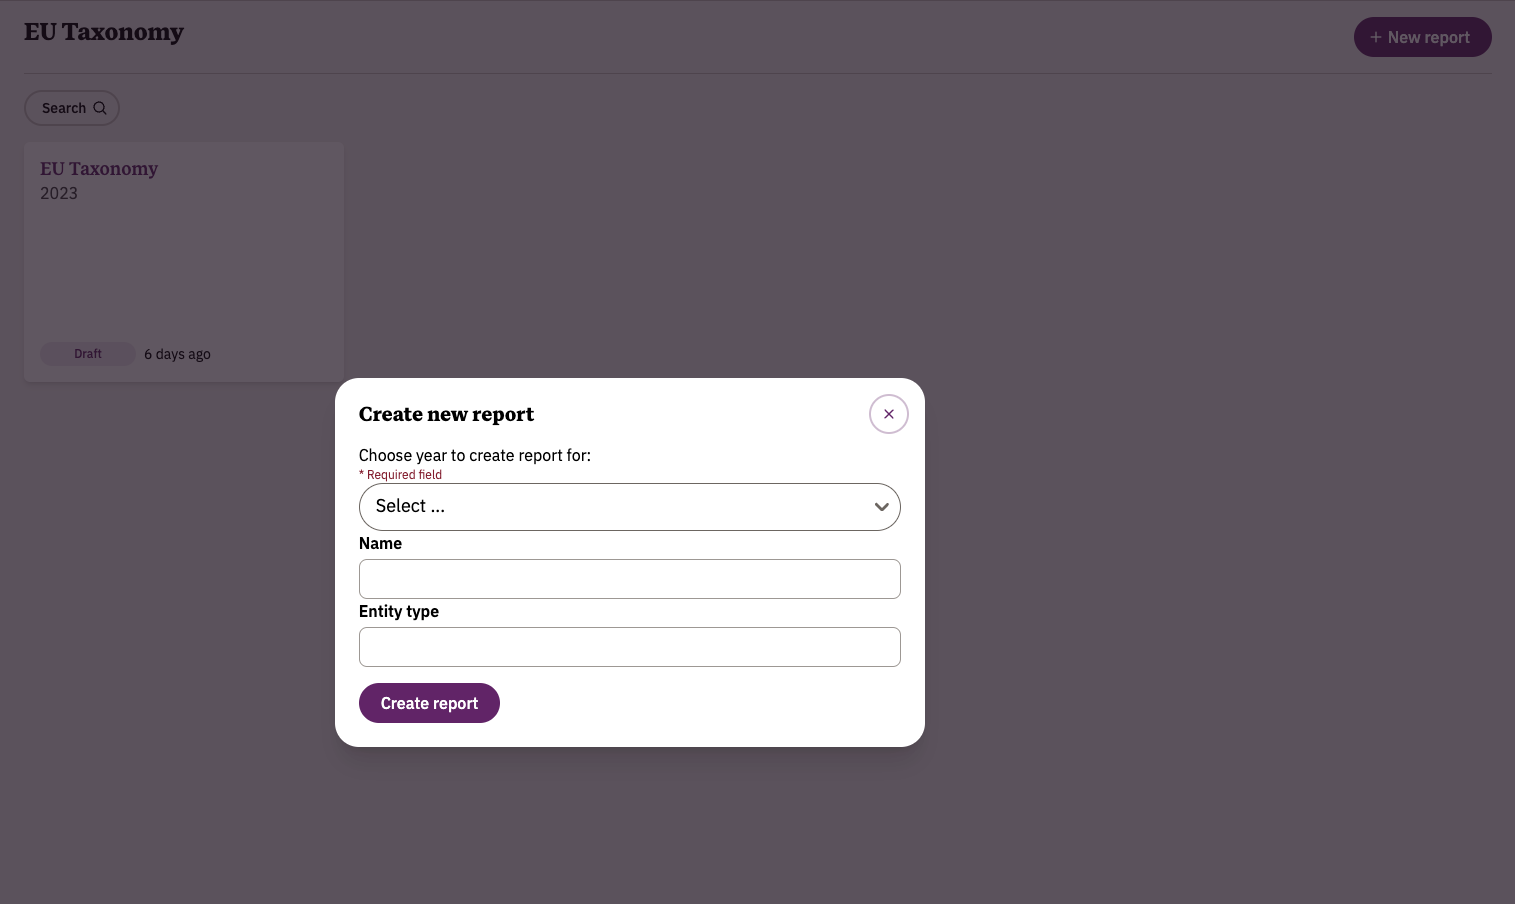Click the Create new report dialog heading
The width and height of the screenshot is (1515, 904).
pyautogui.click(x=446, y=414)
